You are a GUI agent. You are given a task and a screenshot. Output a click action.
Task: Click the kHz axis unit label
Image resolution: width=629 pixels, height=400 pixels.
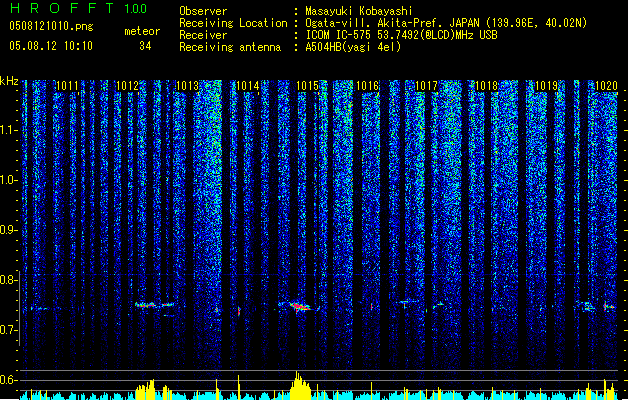9,81
